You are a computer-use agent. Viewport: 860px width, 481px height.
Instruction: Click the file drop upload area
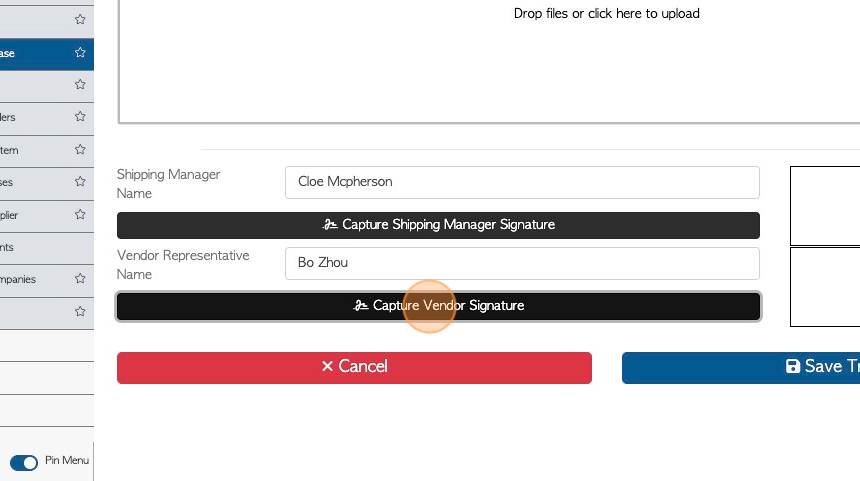coord(489,60)
